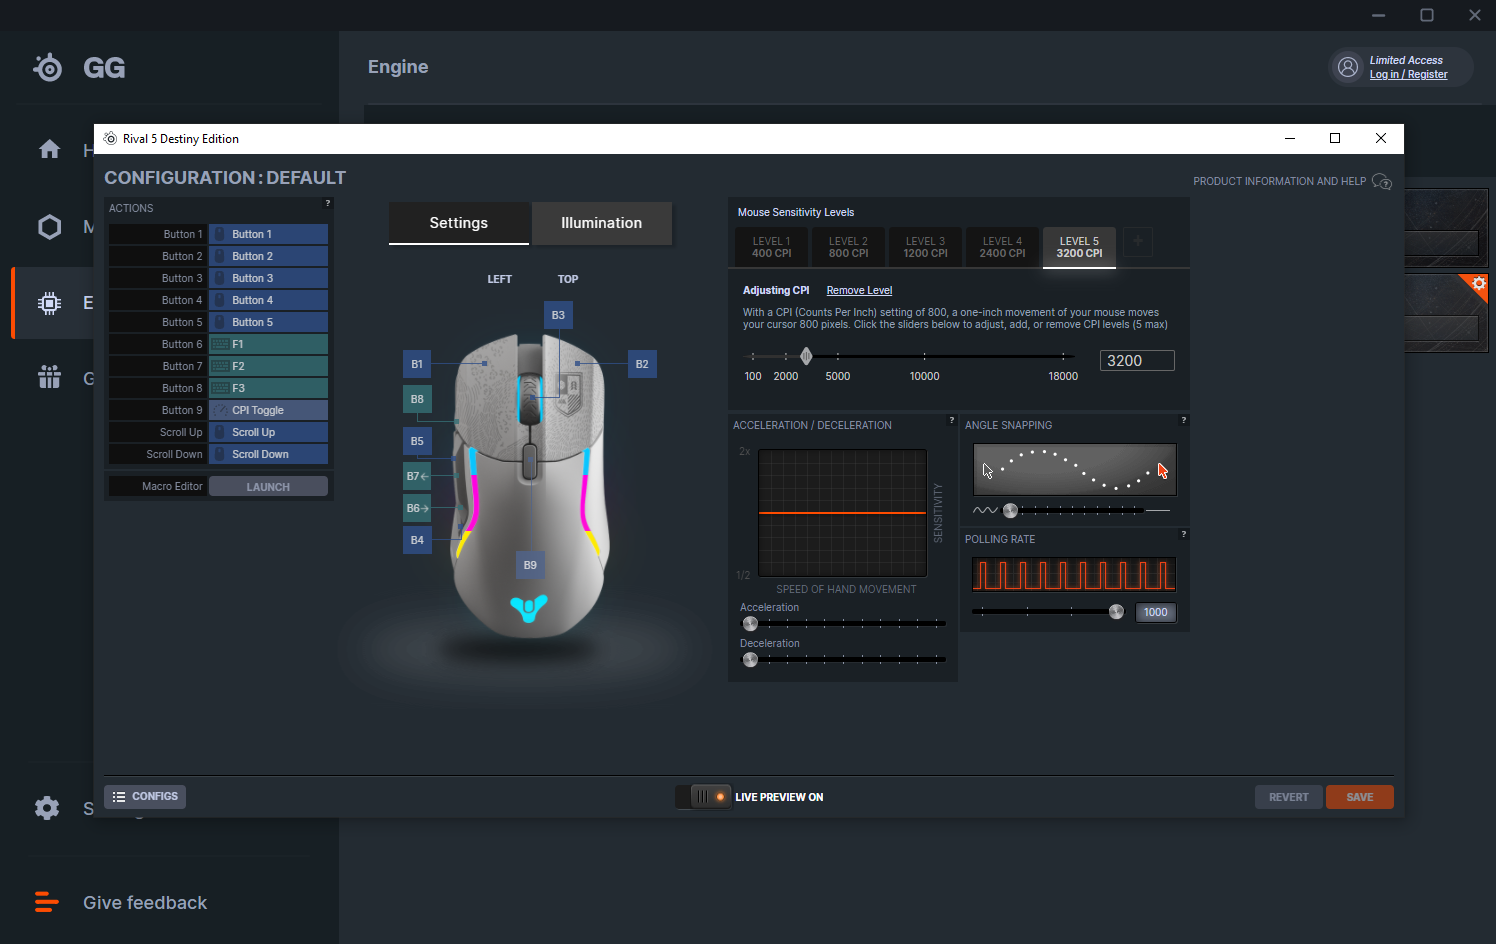
Task: Click the SteelSeries GG logo icon
Action: (x=48, y=67)
